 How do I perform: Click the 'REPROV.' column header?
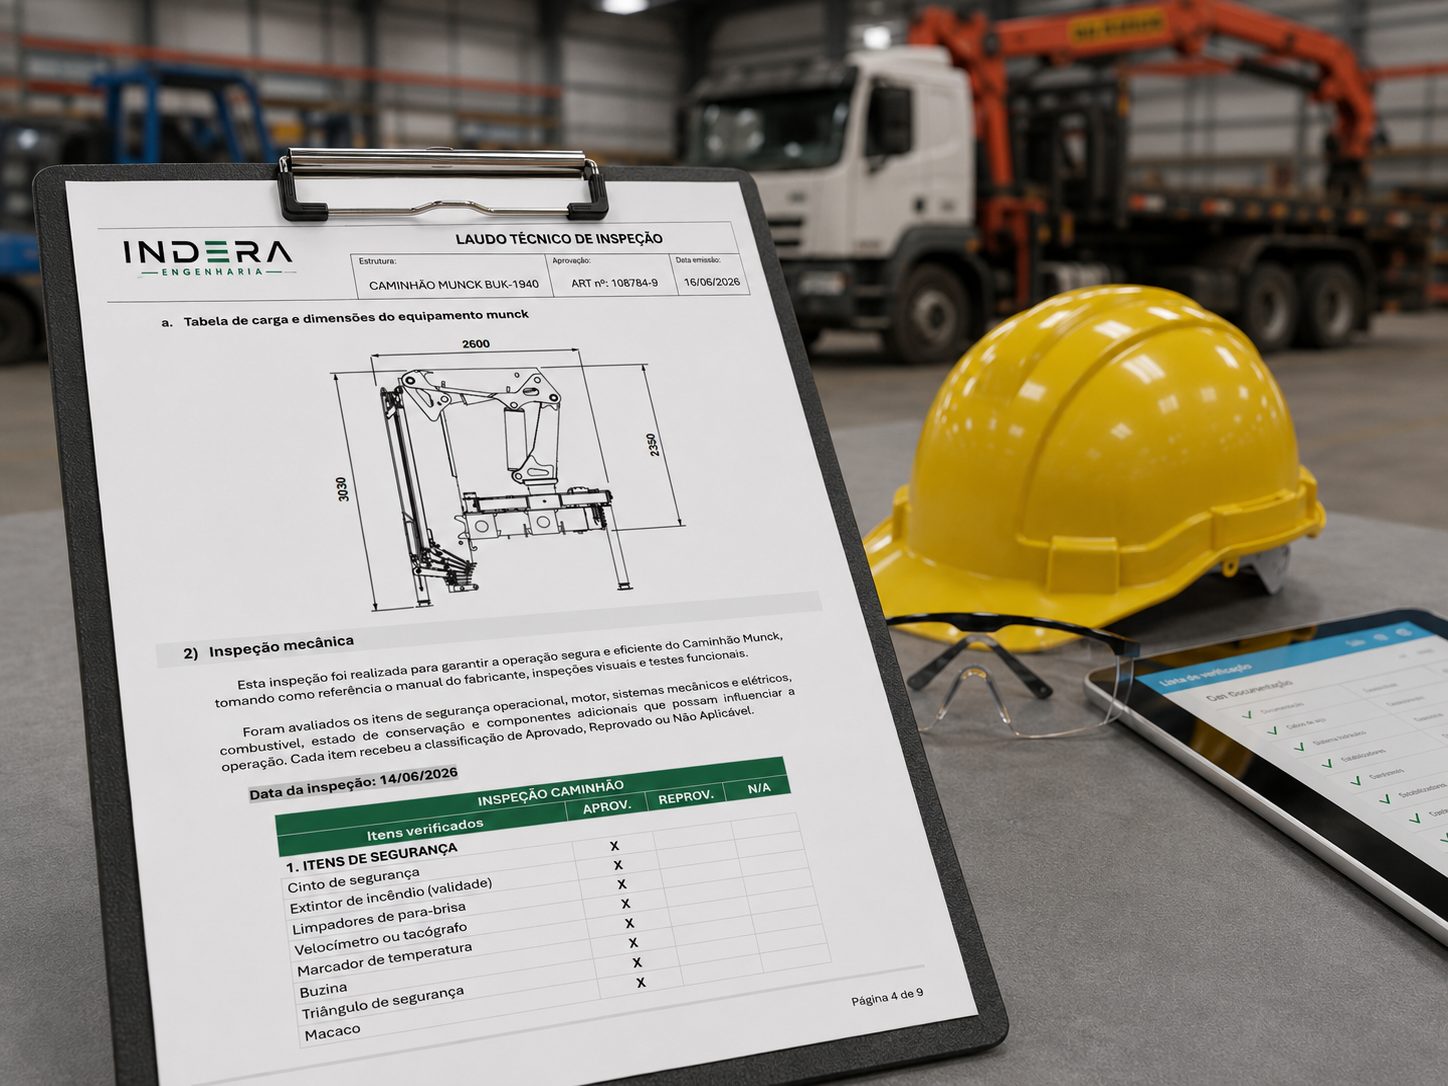686,797
